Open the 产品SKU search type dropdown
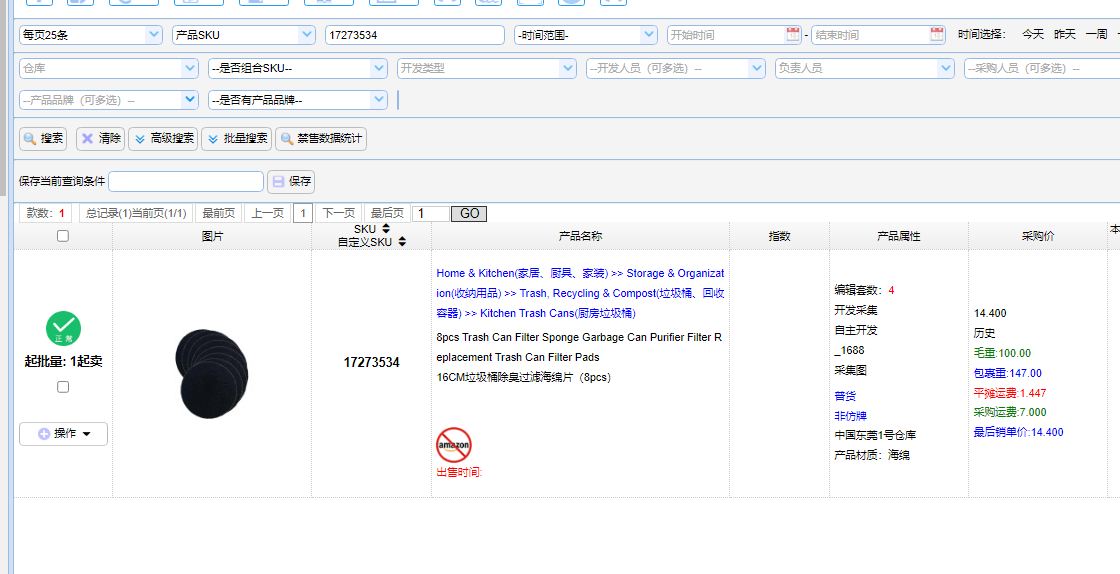Screen dimensions: 1120x574 [244, 35]
